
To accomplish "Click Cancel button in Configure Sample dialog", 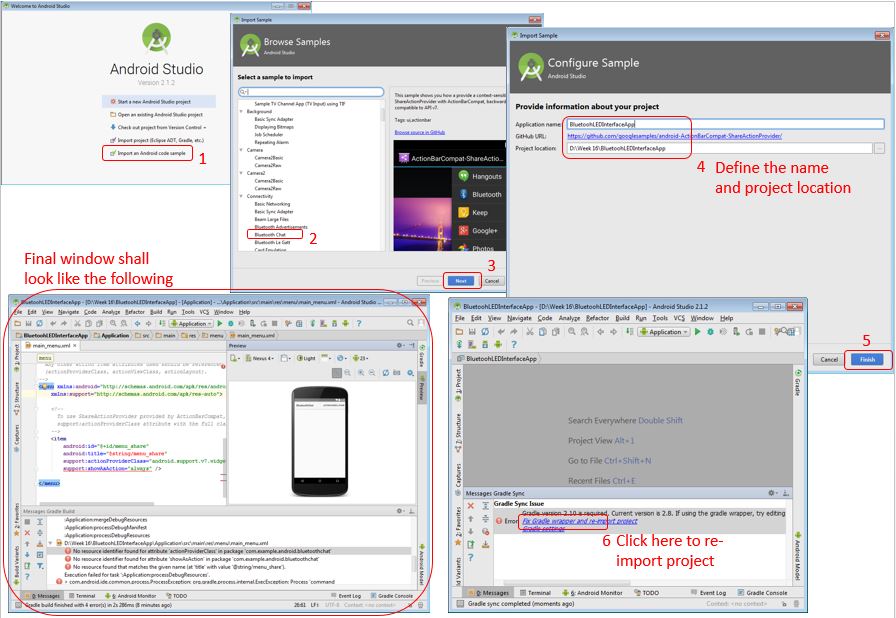I will click(x=829, y=359).
